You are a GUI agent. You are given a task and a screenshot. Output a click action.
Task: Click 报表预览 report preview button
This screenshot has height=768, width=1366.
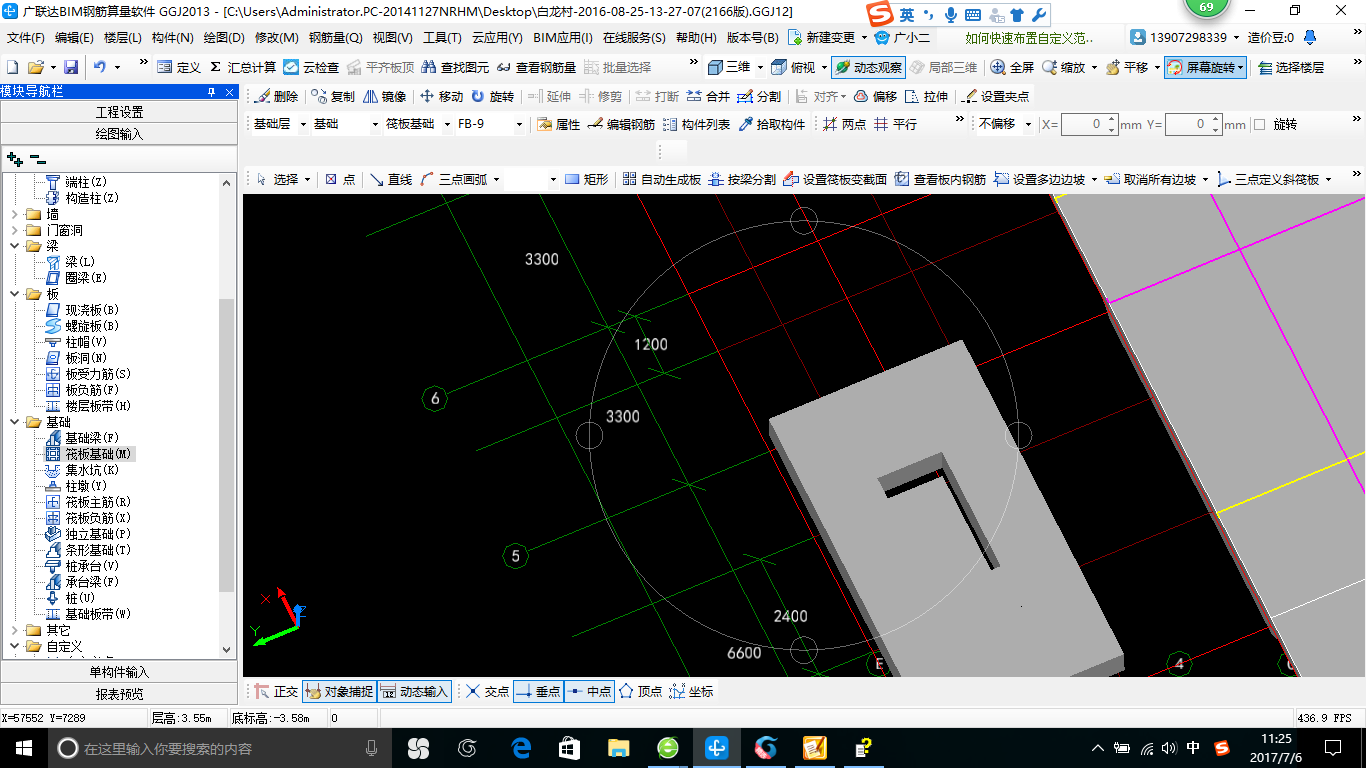pos(119,694)
